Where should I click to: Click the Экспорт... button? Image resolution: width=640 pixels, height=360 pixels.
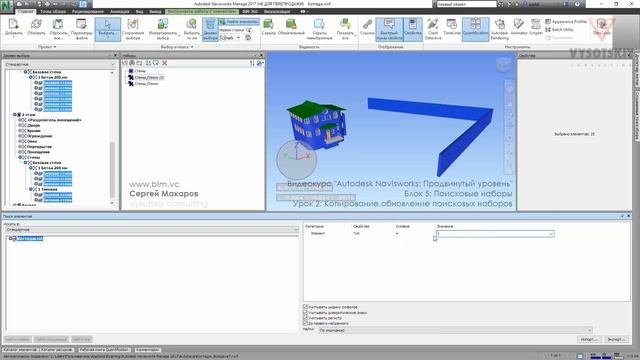[x=616, y=339]
